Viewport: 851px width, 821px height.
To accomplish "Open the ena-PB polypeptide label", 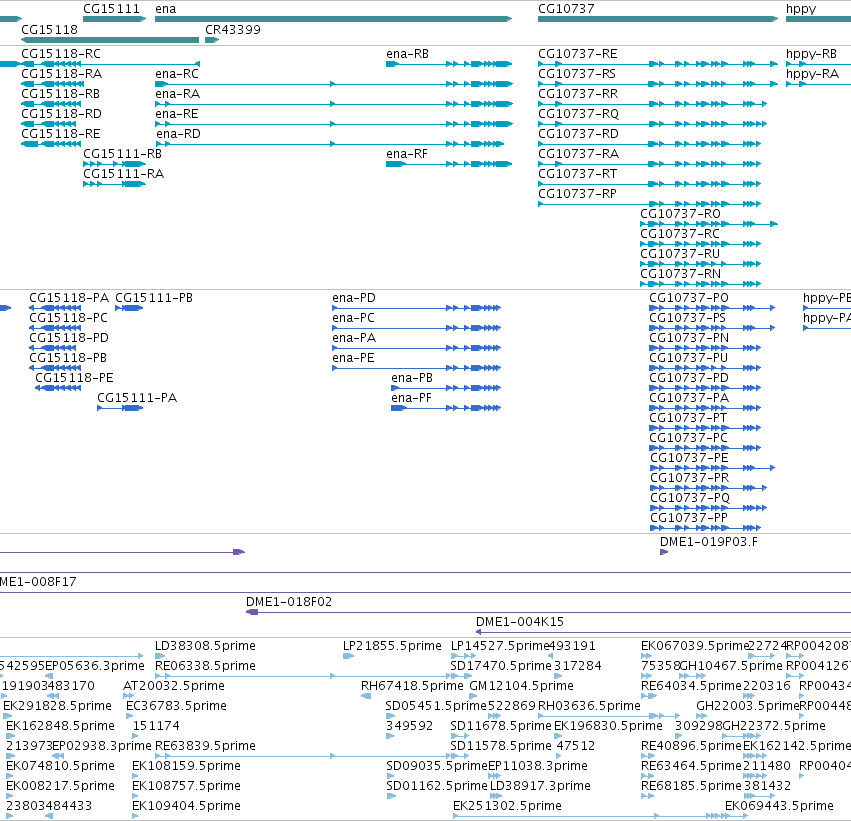I will (x=412, y=378).
